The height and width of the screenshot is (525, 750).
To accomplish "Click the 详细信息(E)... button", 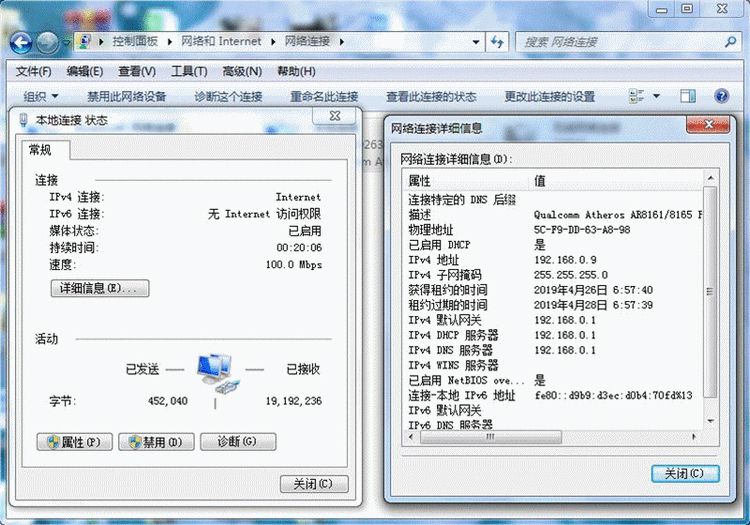I will (x=100, y=288).
